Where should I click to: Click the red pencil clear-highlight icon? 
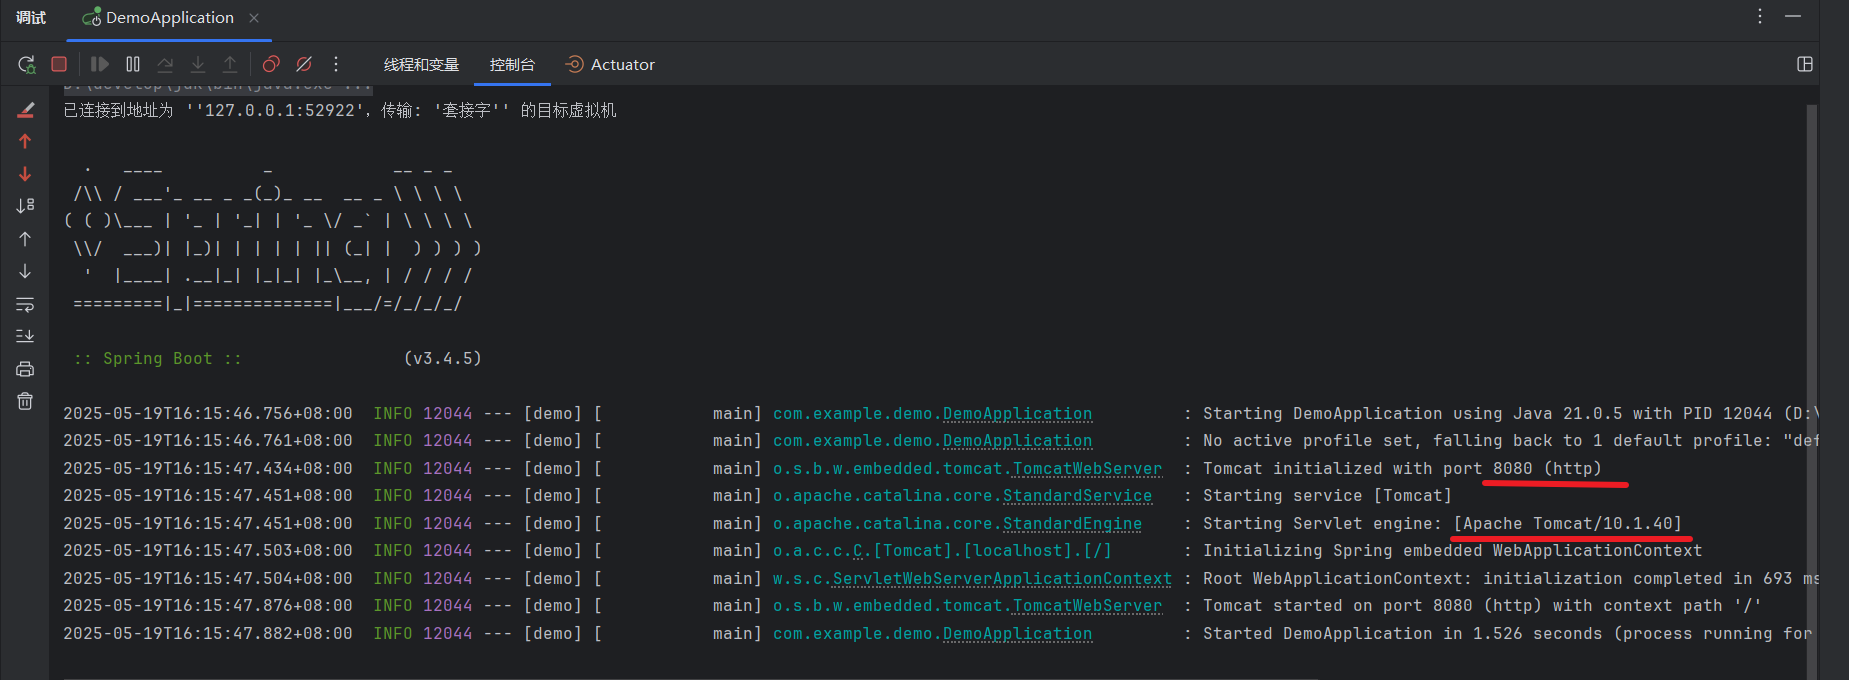pyautogui.click(x=26, y=110)
